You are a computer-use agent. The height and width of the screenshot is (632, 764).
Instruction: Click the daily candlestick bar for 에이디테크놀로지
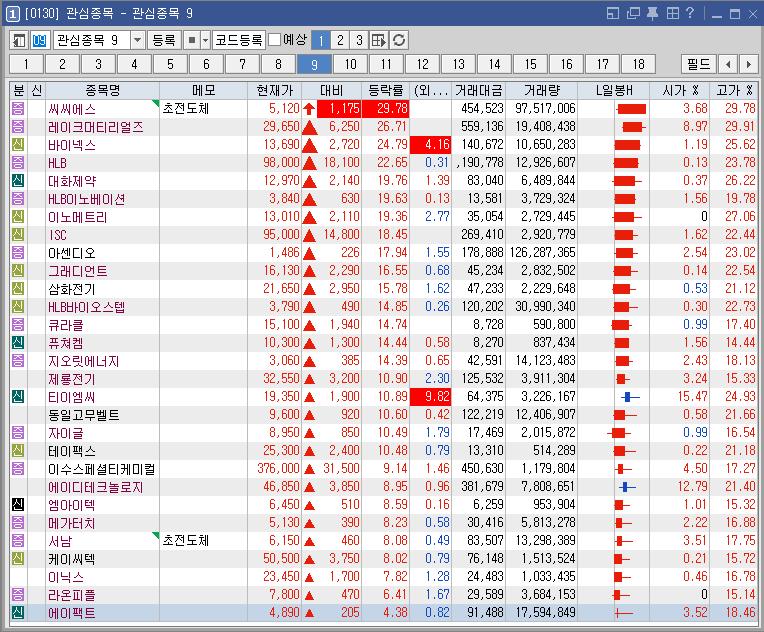[x=627, y=486]
